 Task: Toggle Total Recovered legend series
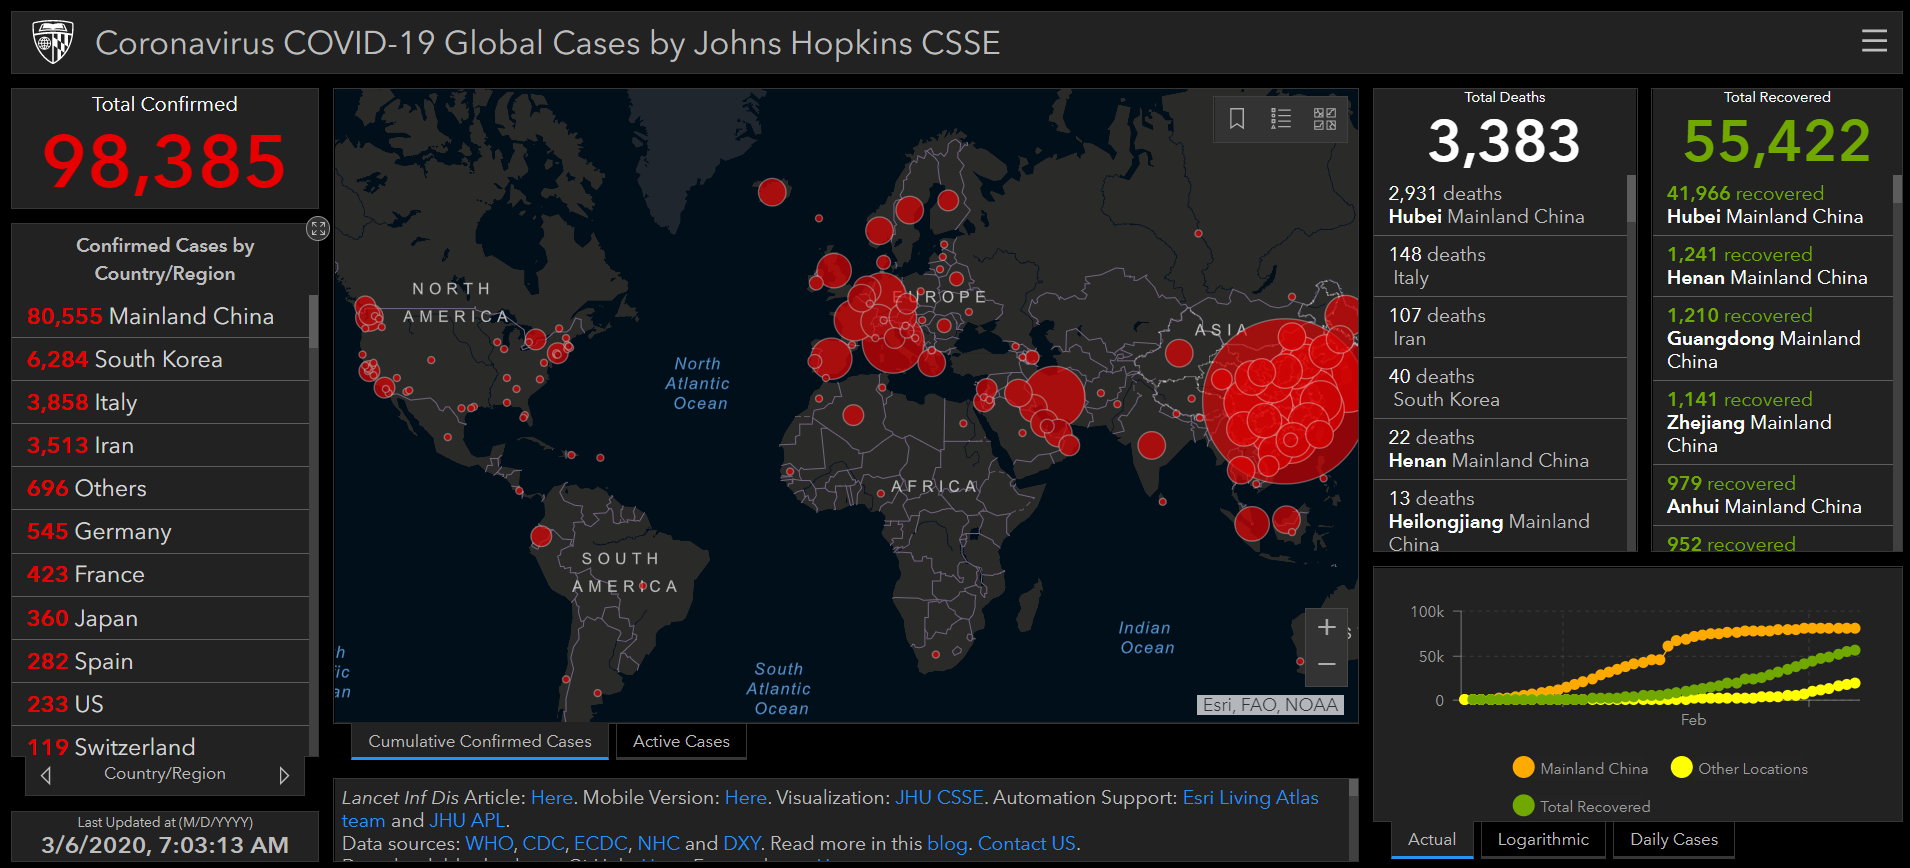click(1581, 806)
